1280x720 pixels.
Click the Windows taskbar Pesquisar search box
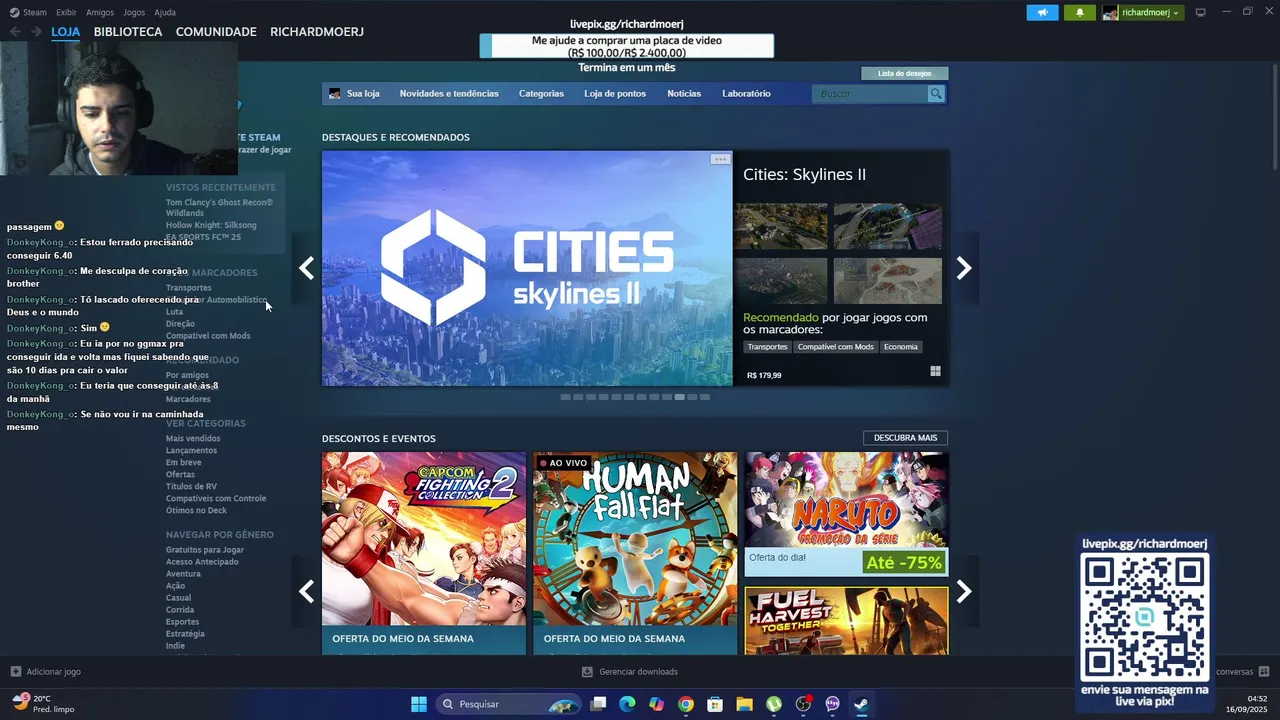coord(507,704)
